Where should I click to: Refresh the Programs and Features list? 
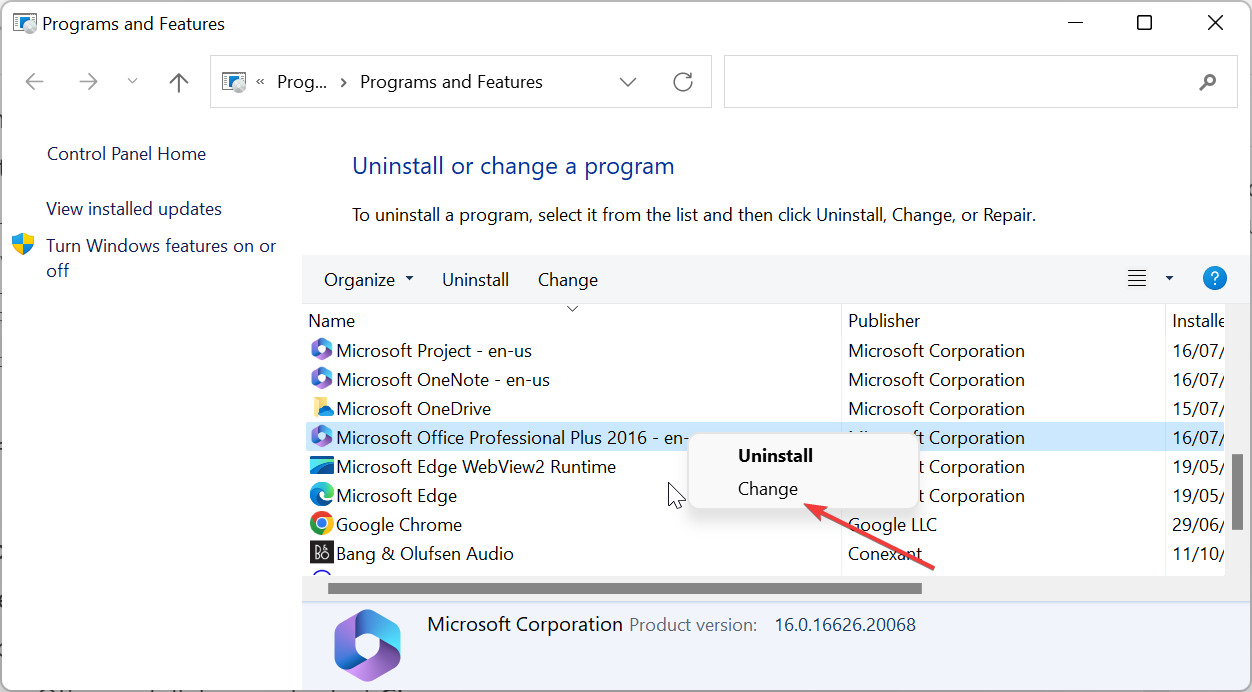pyautogui.click(x=683, y=82)
